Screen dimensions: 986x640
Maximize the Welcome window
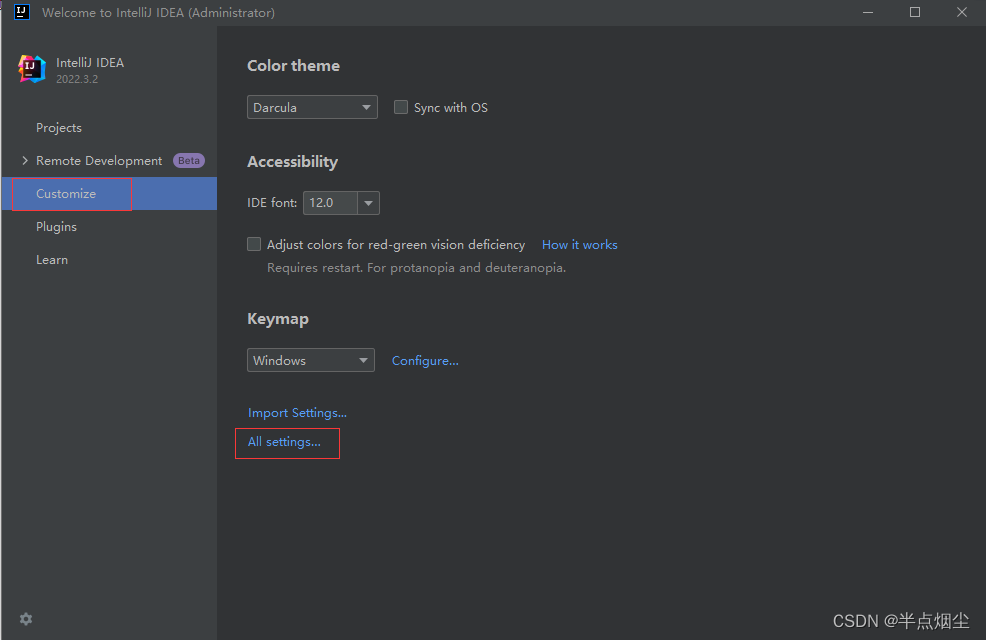coord(915,13)
